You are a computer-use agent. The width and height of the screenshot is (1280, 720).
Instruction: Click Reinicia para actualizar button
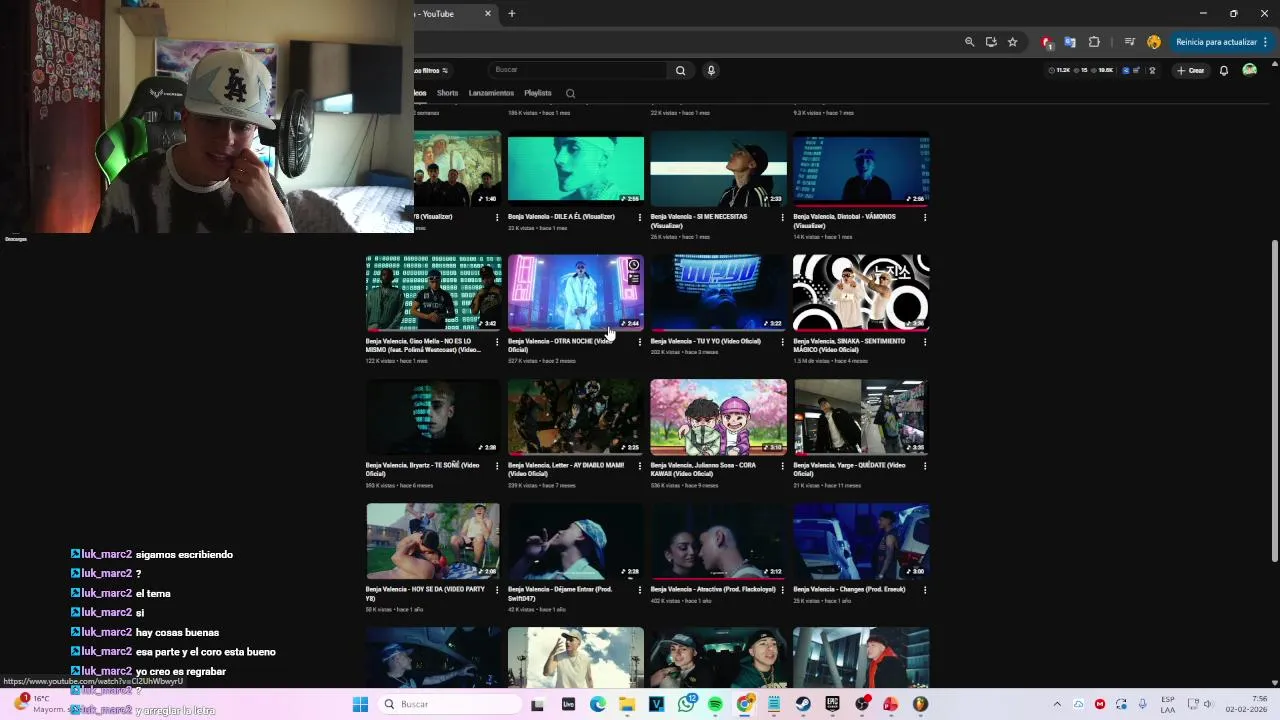tap(1216, 42)
